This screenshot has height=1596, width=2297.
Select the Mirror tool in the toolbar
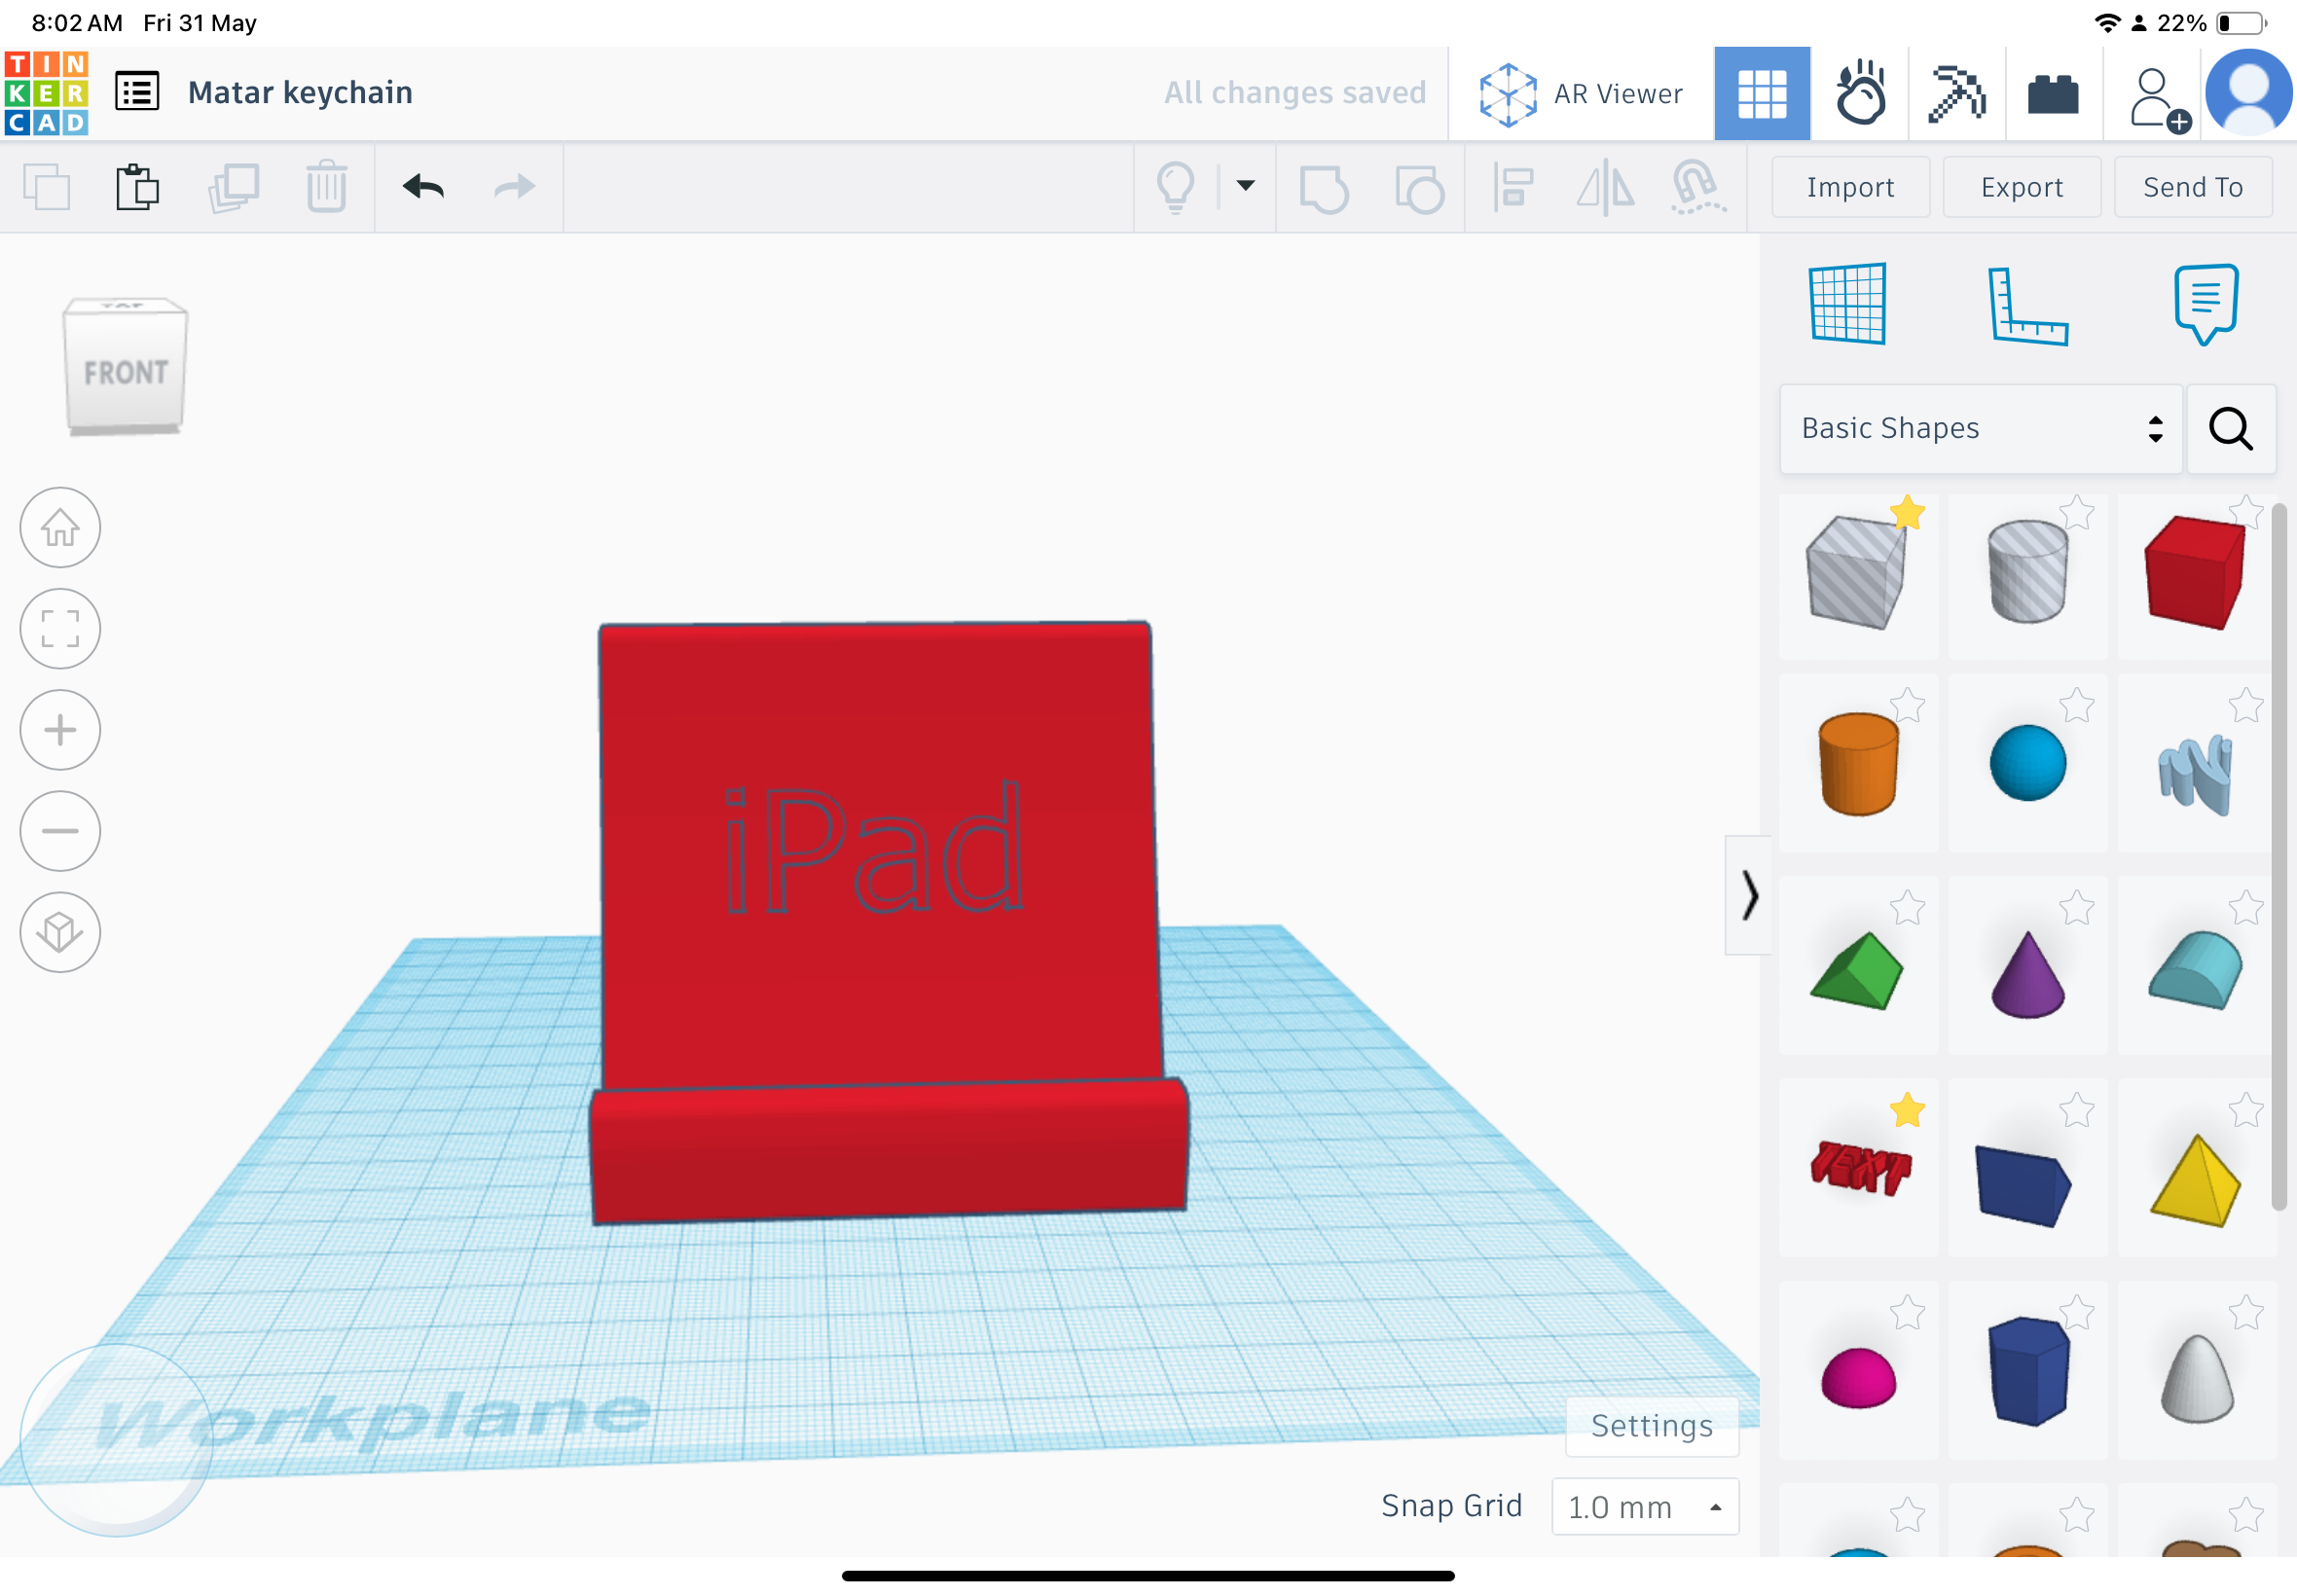pyautogui.click(x=1602, y=187)
